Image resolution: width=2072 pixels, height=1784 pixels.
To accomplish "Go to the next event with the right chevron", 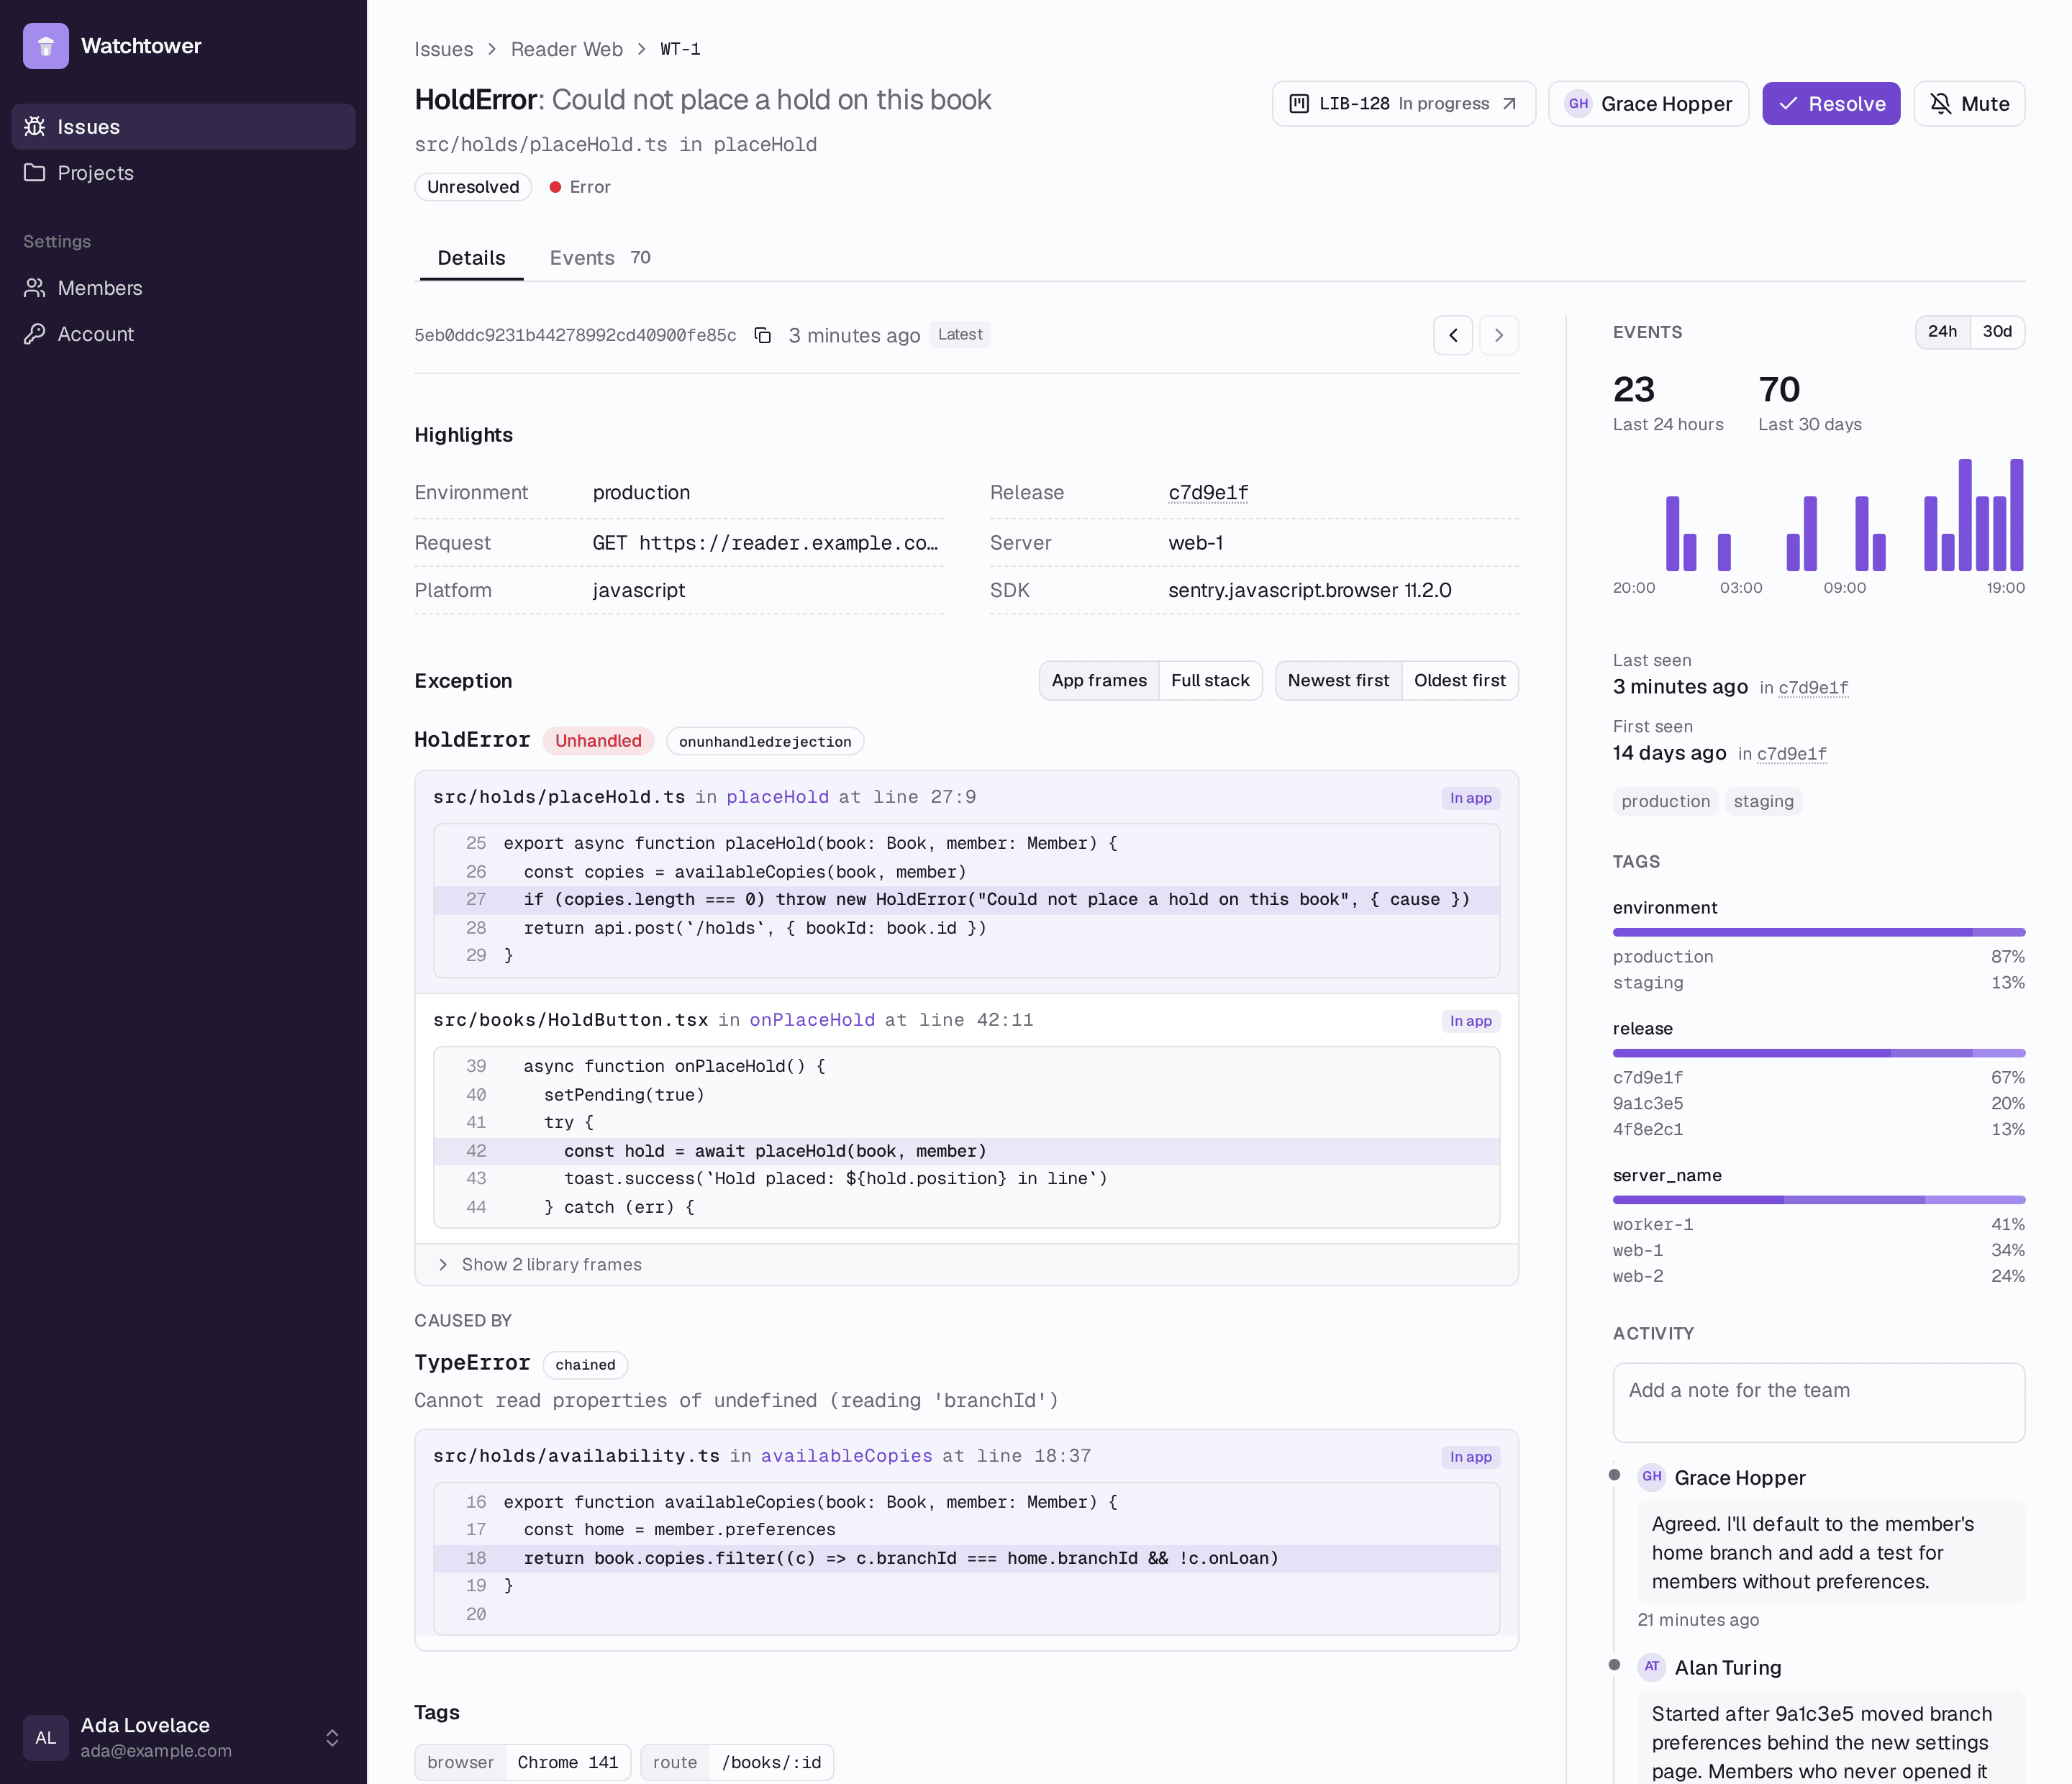I will (x=1499, y=335).
